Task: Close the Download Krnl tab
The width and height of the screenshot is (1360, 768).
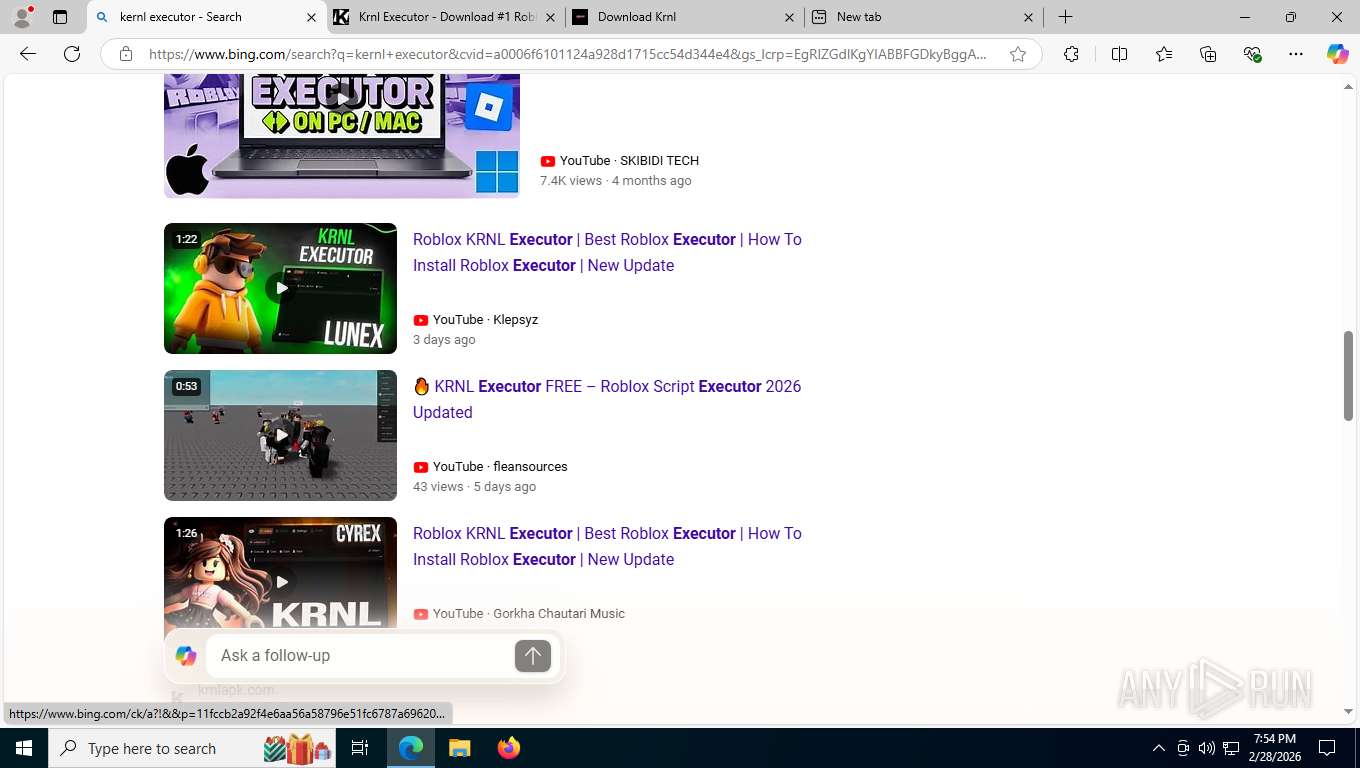Action: pyautogui.click(x=790, y=17)
